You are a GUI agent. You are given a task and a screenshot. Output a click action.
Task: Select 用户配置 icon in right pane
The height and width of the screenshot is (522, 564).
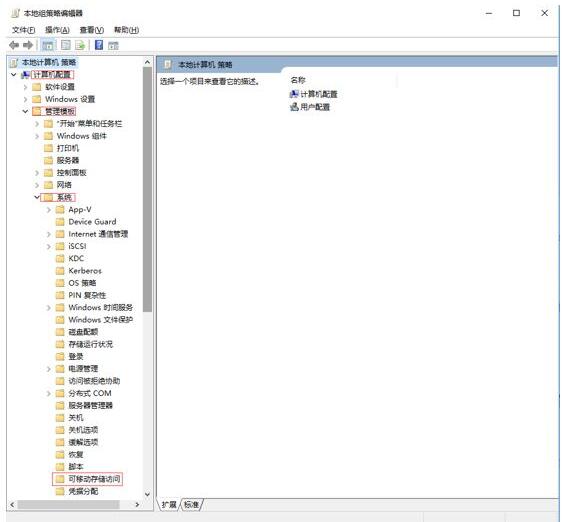294,107
